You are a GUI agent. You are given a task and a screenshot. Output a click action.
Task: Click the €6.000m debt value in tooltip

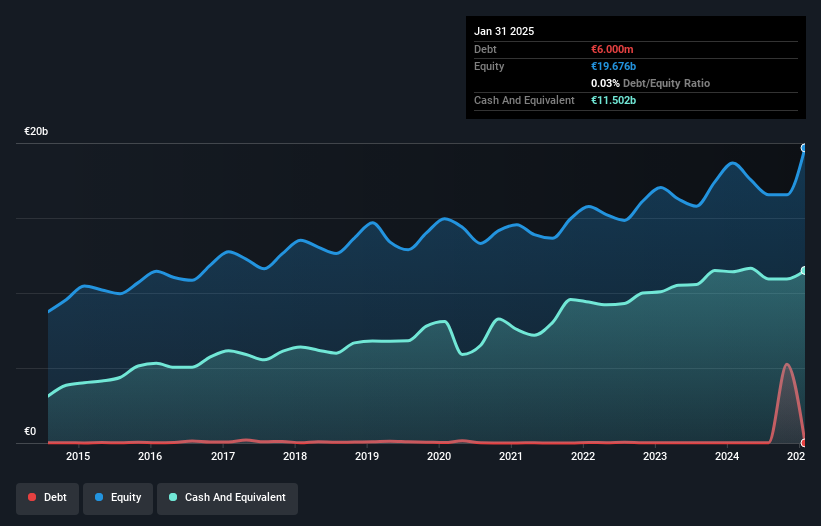(612, 49)
